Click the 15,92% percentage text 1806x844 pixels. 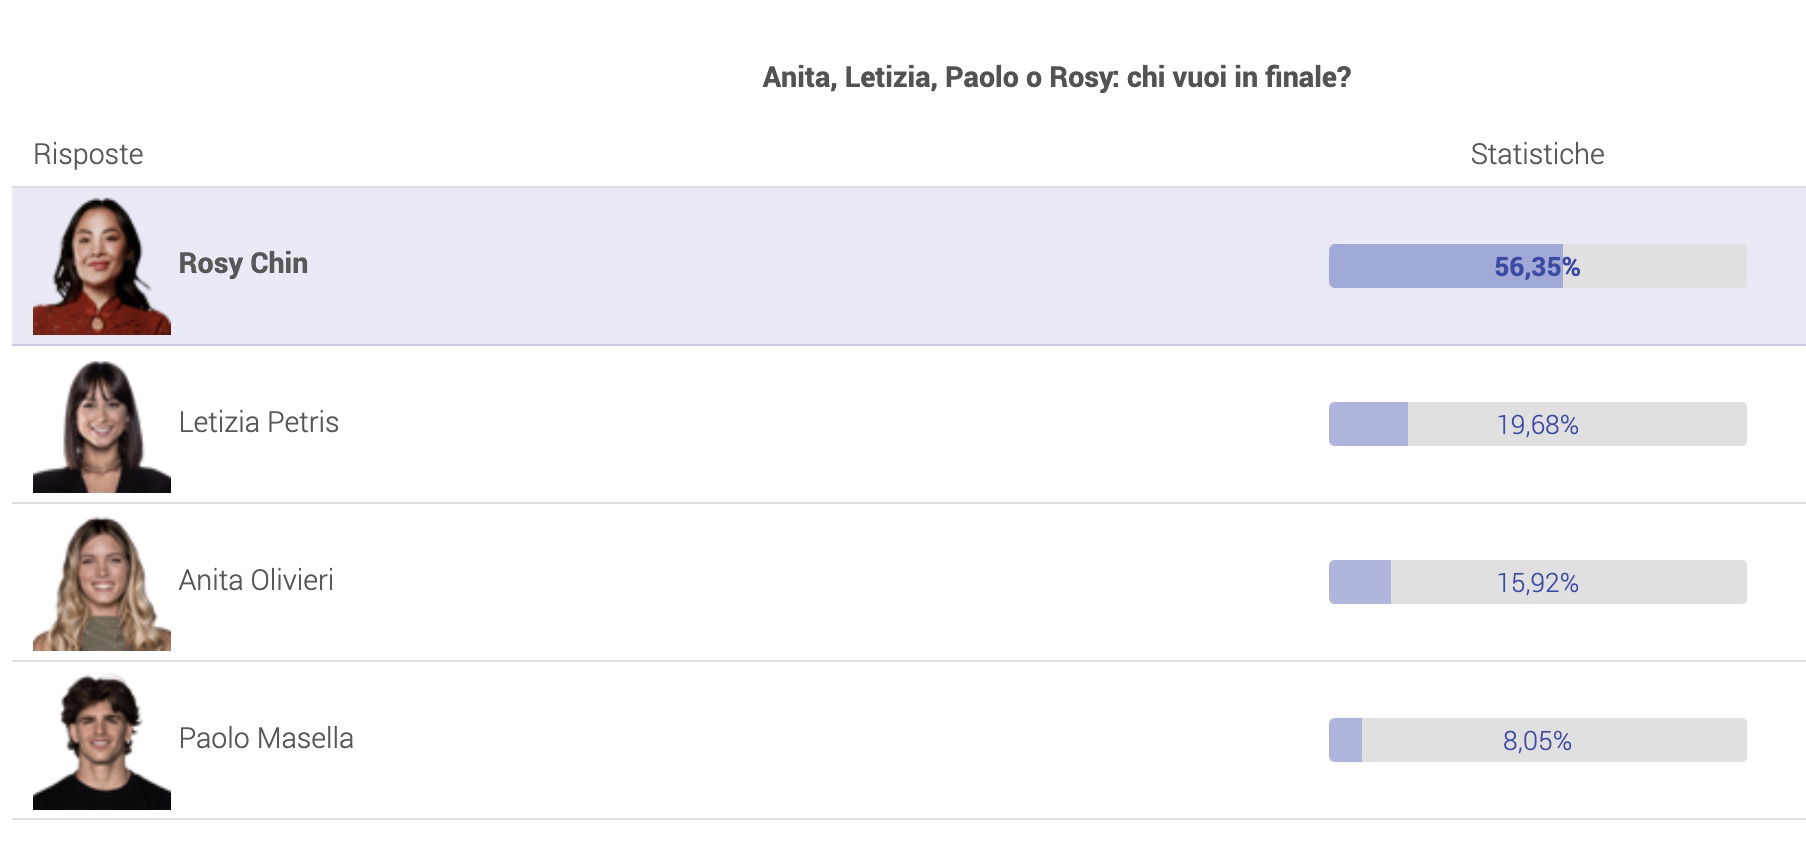pos(1537,583)
